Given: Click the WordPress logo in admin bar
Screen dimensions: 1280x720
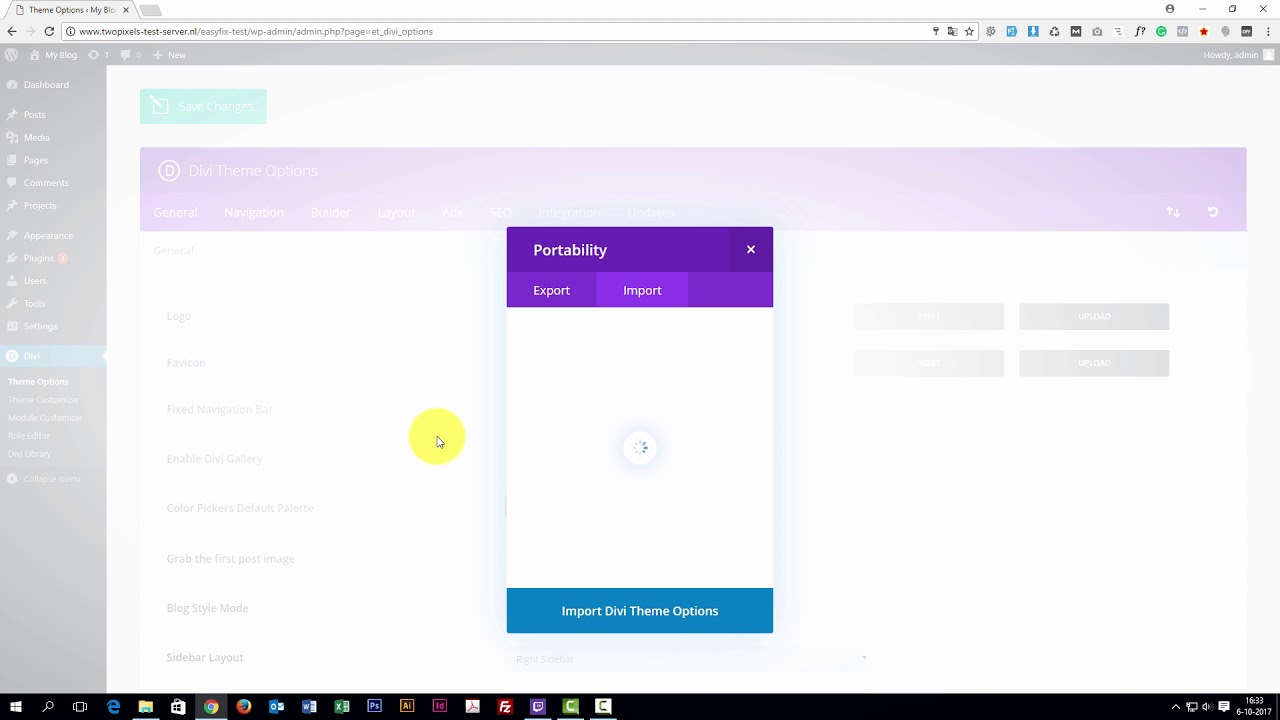Looking at the screenshot, I should (x=12, y=55).
